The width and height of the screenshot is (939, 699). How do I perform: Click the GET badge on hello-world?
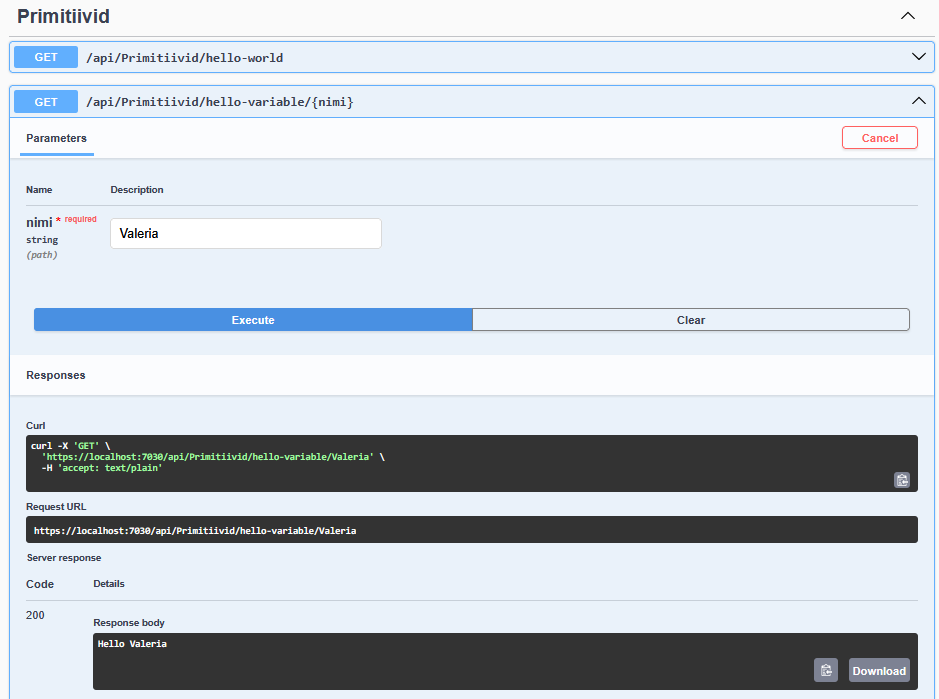[46, 57]
